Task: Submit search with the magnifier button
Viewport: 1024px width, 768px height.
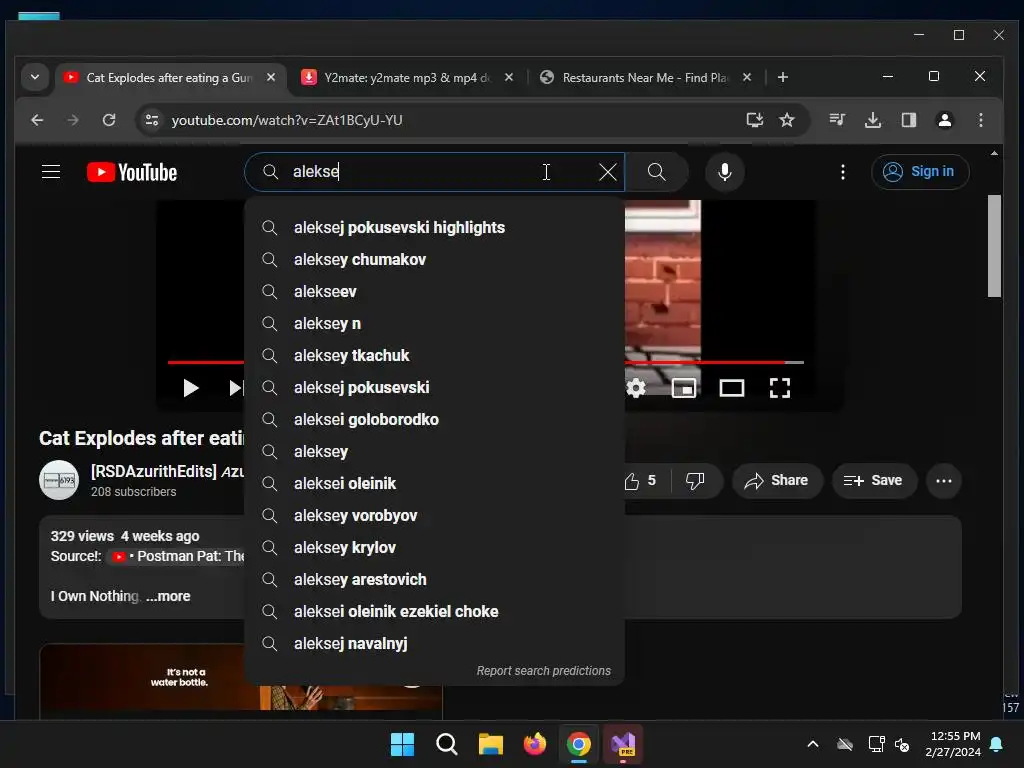Action: (x=656, y=172)
